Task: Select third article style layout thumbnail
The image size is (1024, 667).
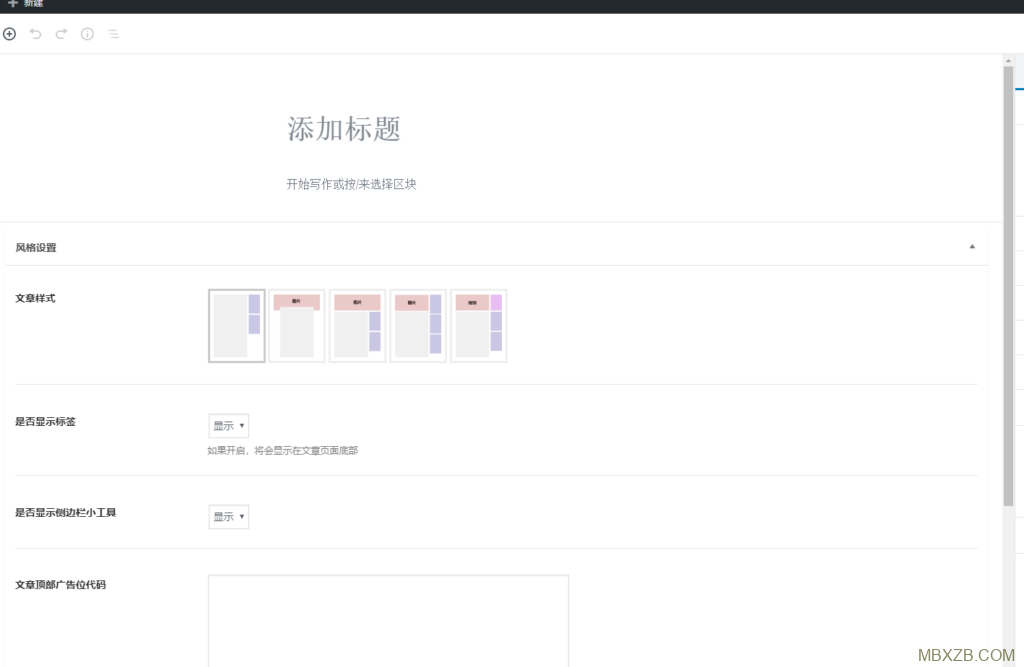Action: click(357, 325)
